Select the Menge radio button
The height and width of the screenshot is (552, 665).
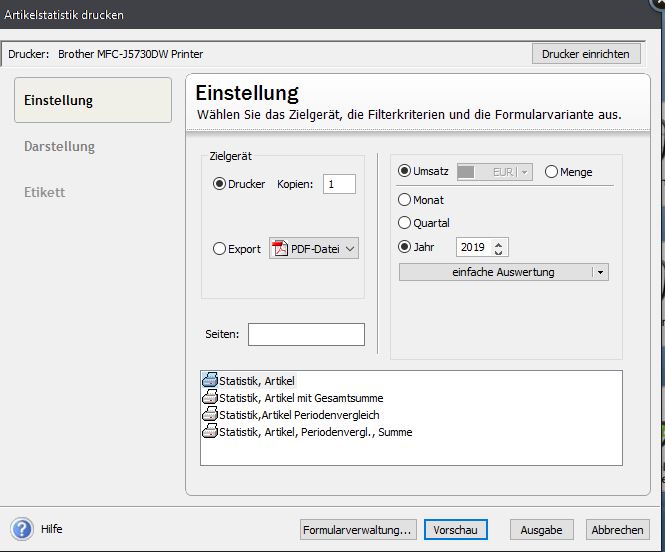tap(551, 172)
